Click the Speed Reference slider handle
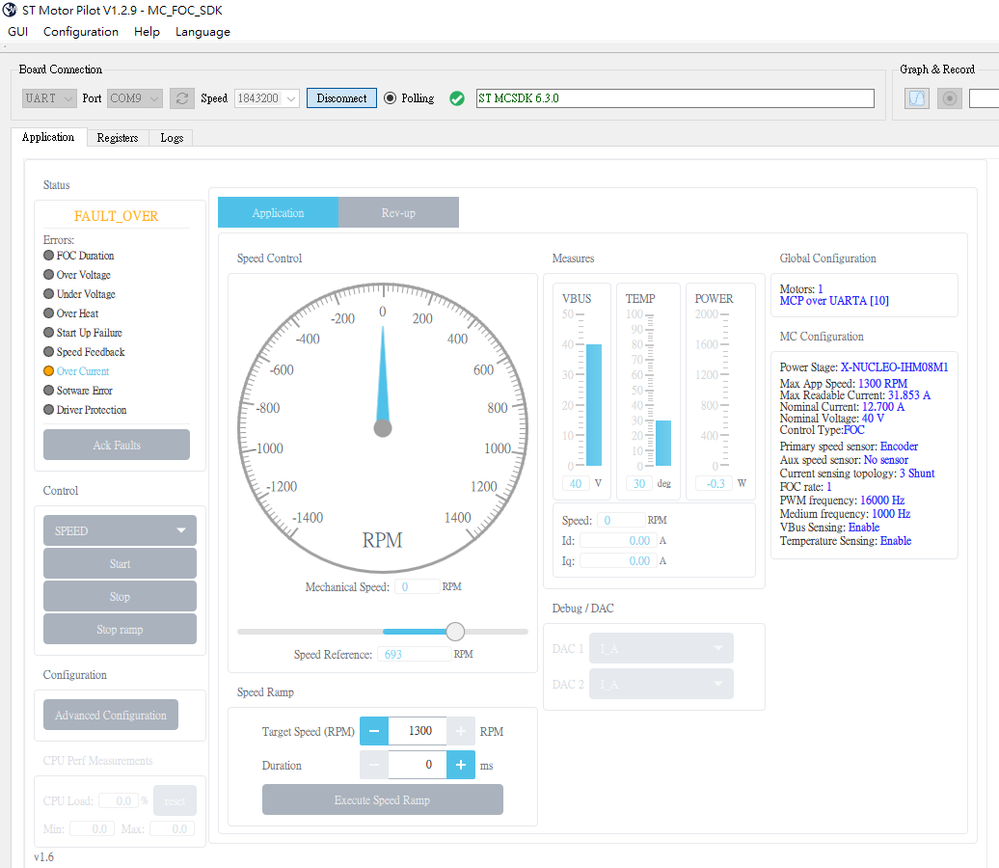Screen dimensions: 999x868 click(455, 631)
